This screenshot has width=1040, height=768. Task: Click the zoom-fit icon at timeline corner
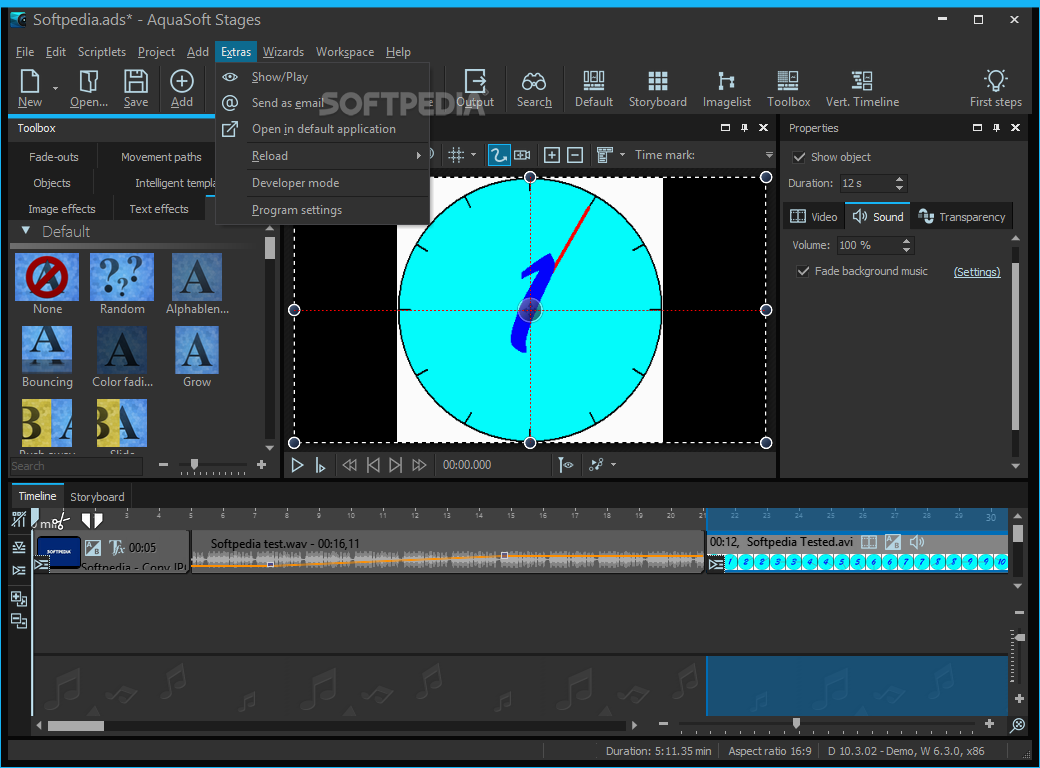[x=1017, y=726]
